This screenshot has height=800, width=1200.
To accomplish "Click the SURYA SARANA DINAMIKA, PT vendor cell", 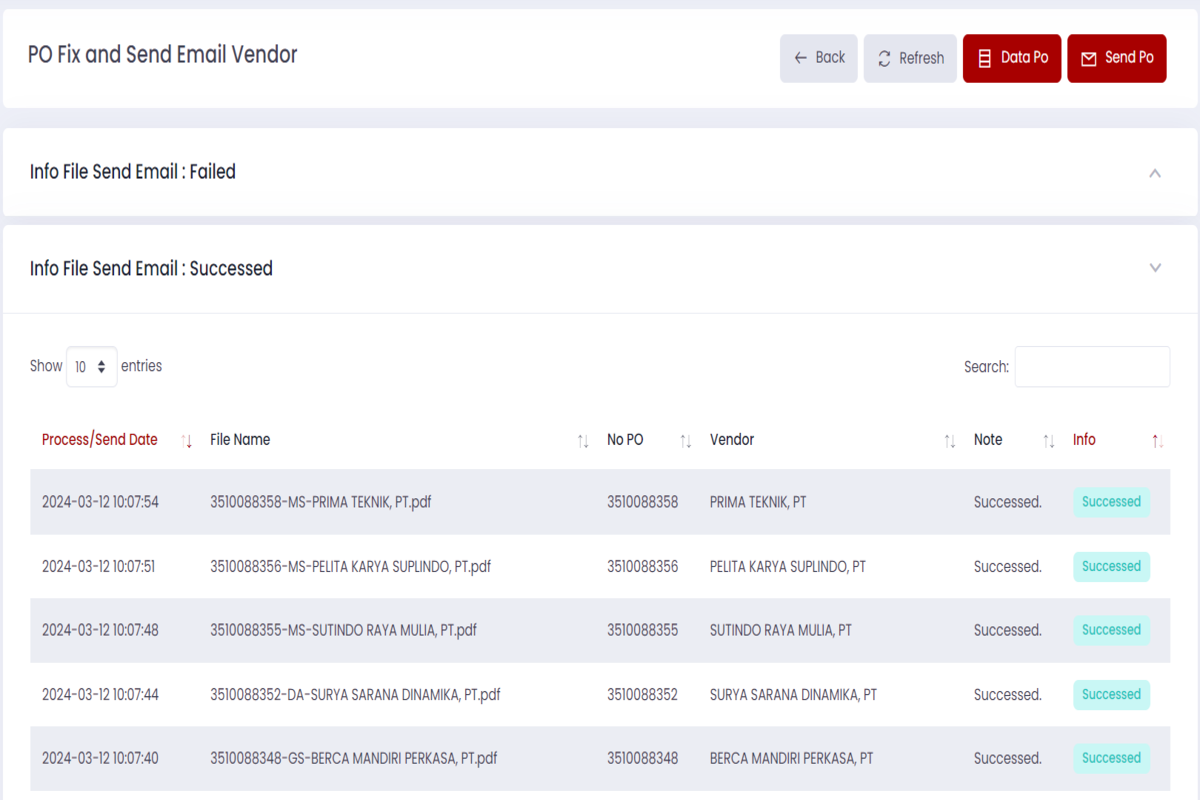I will [793, 694].
